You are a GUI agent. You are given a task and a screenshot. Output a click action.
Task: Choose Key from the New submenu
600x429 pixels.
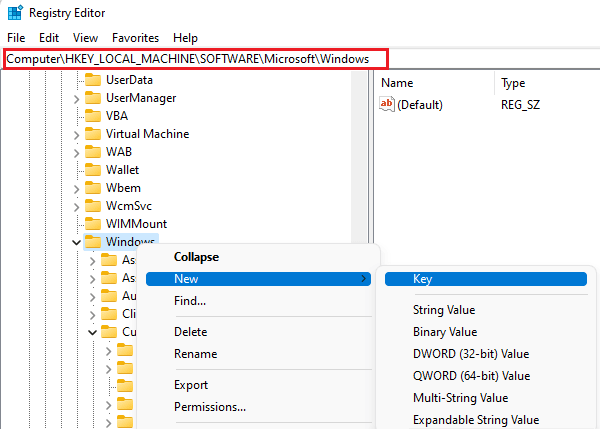click(422, 279)
